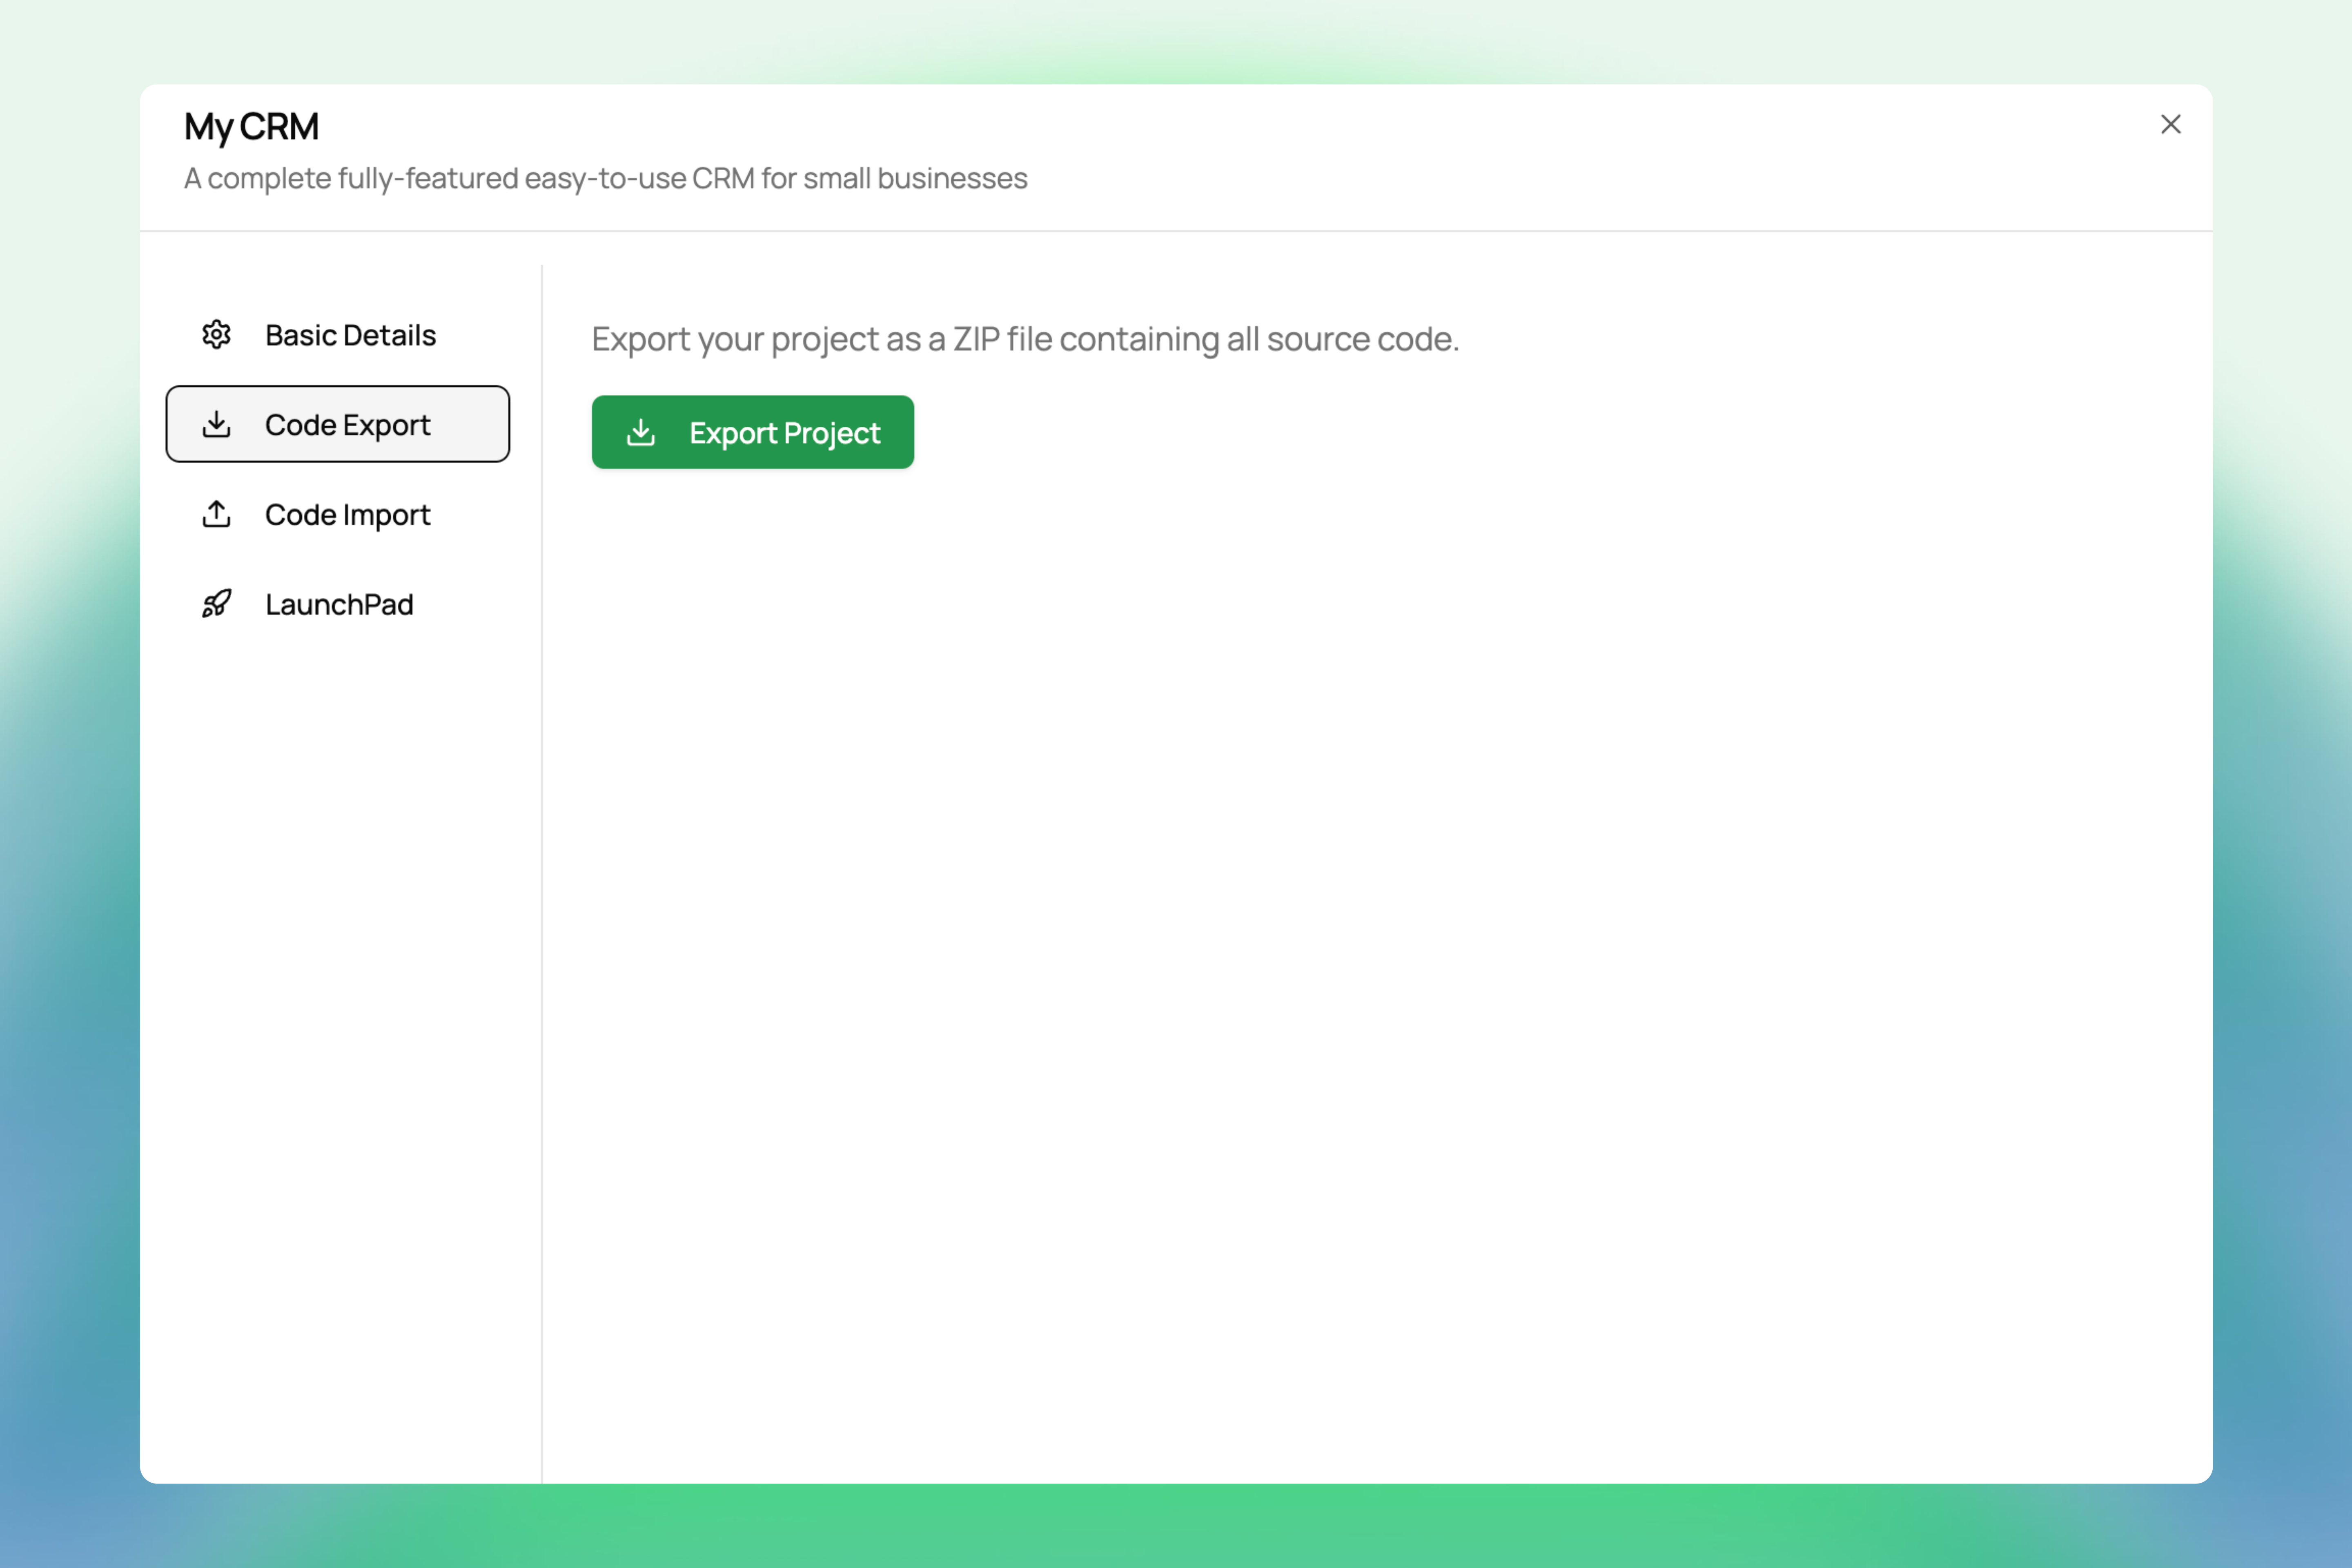Click the "Export Project" button text

[784, 433]
